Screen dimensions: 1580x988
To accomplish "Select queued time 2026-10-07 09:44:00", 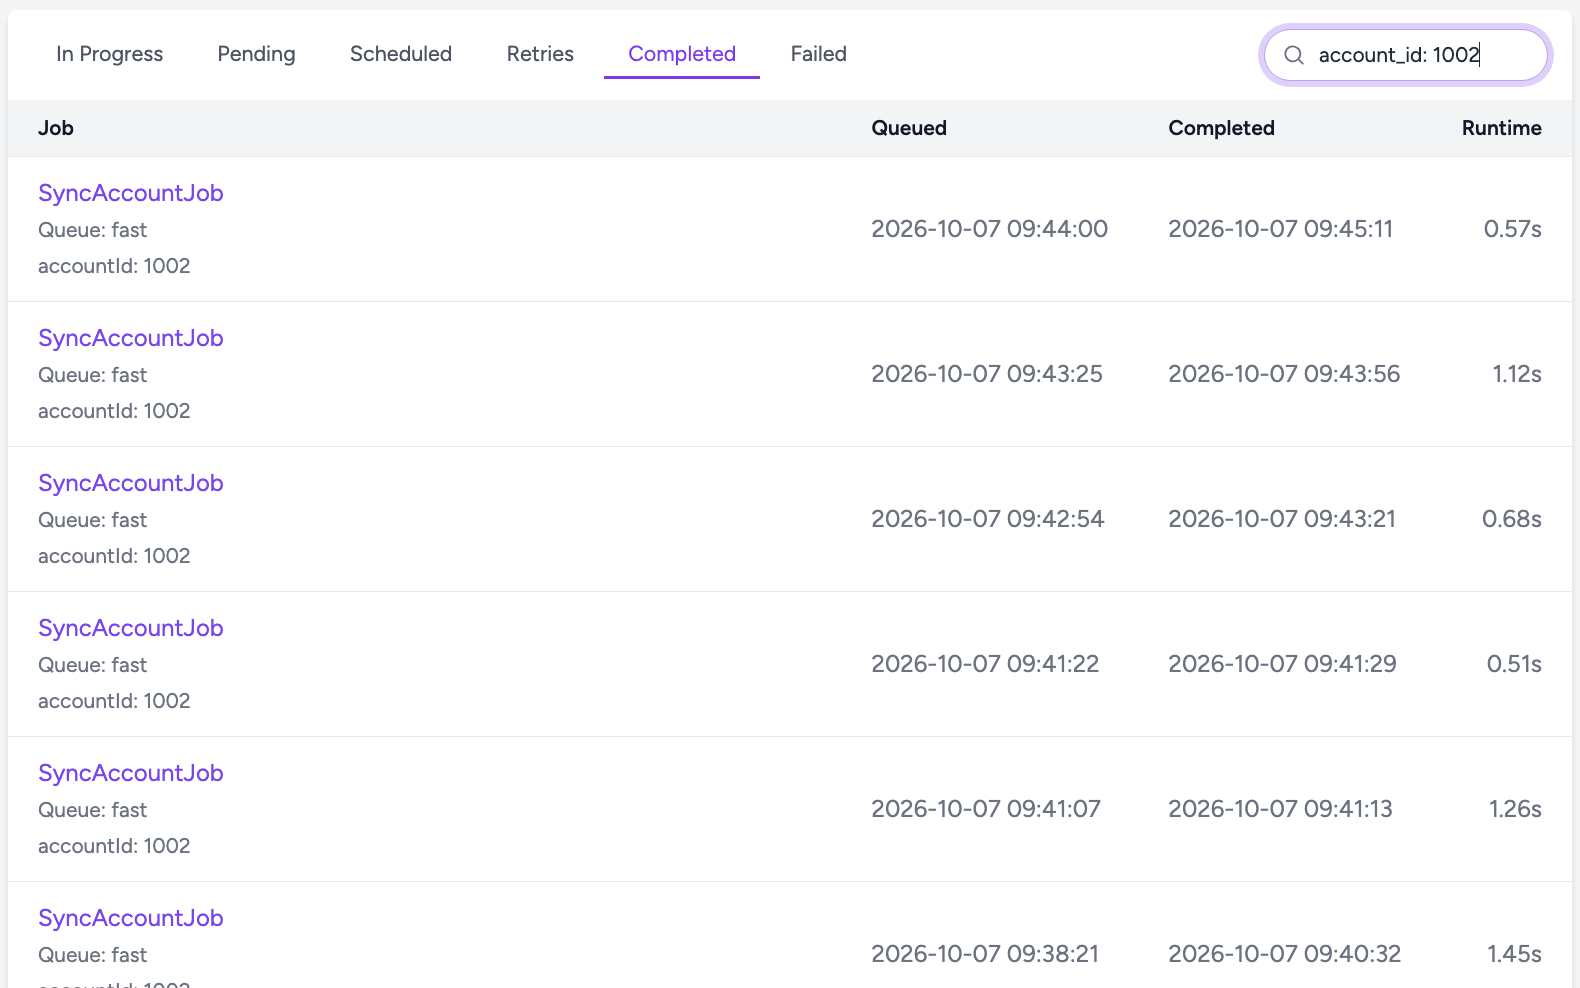I will coord(989,229).
